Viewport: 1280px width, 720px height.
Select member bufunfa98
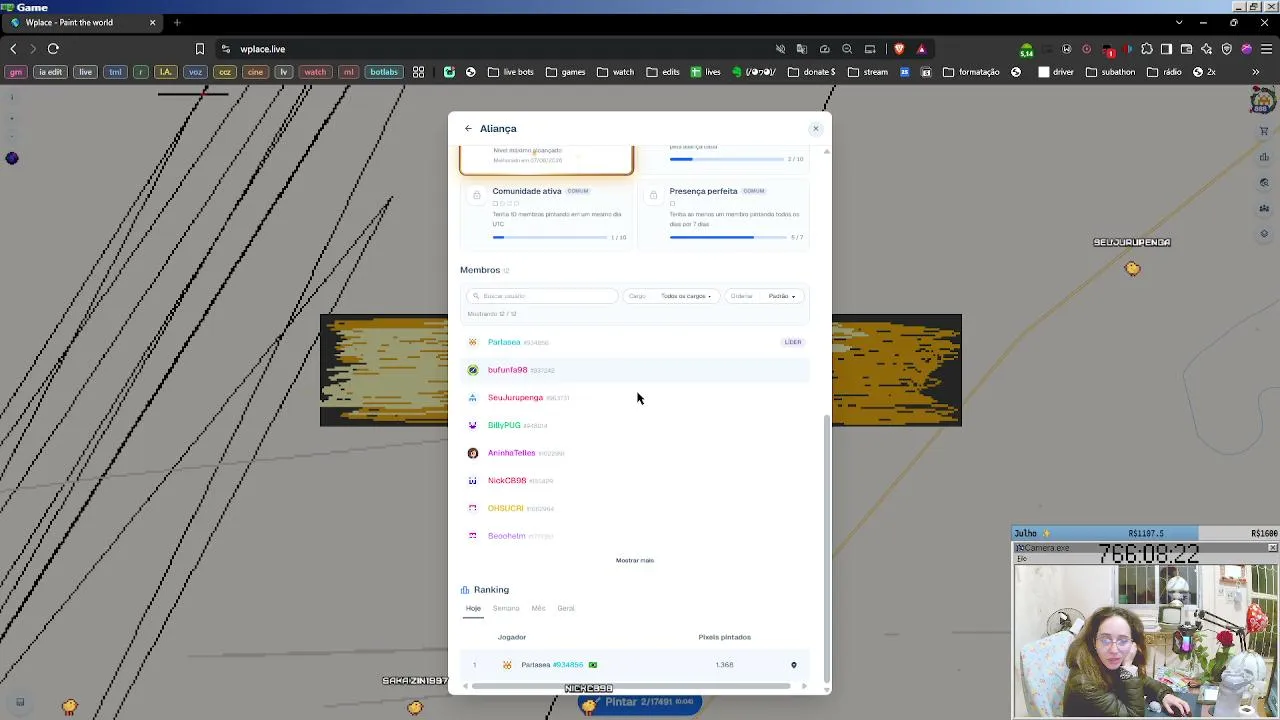(635, 370)
